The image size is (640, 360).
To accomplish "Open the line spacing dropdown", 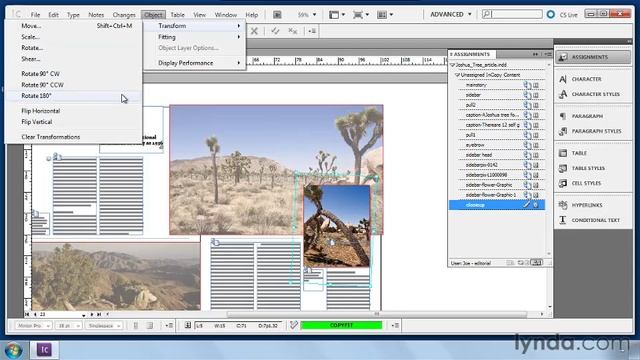I will tap(104, 326).
